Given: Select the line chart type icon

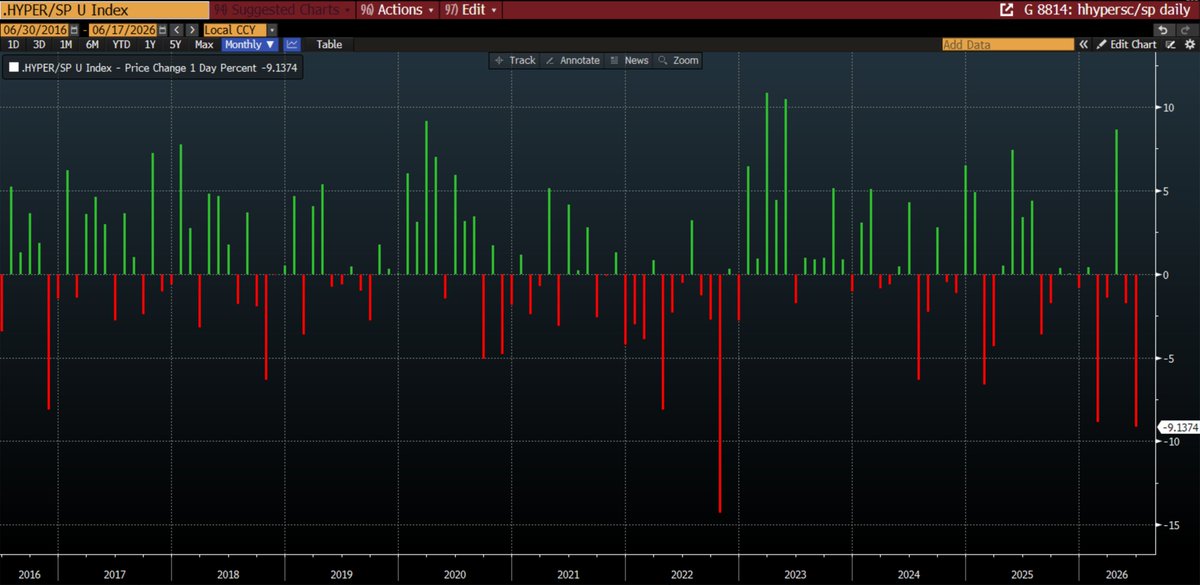Looking at the screenshot, I should coord(292,44).
